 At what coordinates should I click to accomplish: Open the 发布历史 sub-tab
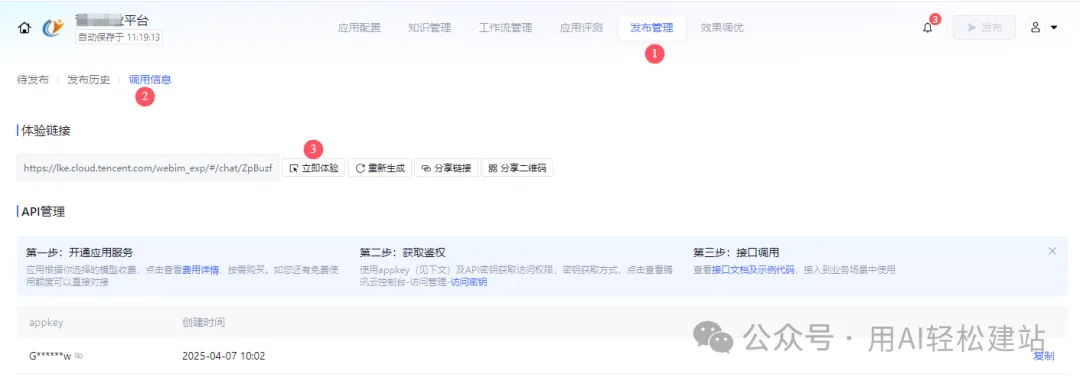click(x=88, y=79)
